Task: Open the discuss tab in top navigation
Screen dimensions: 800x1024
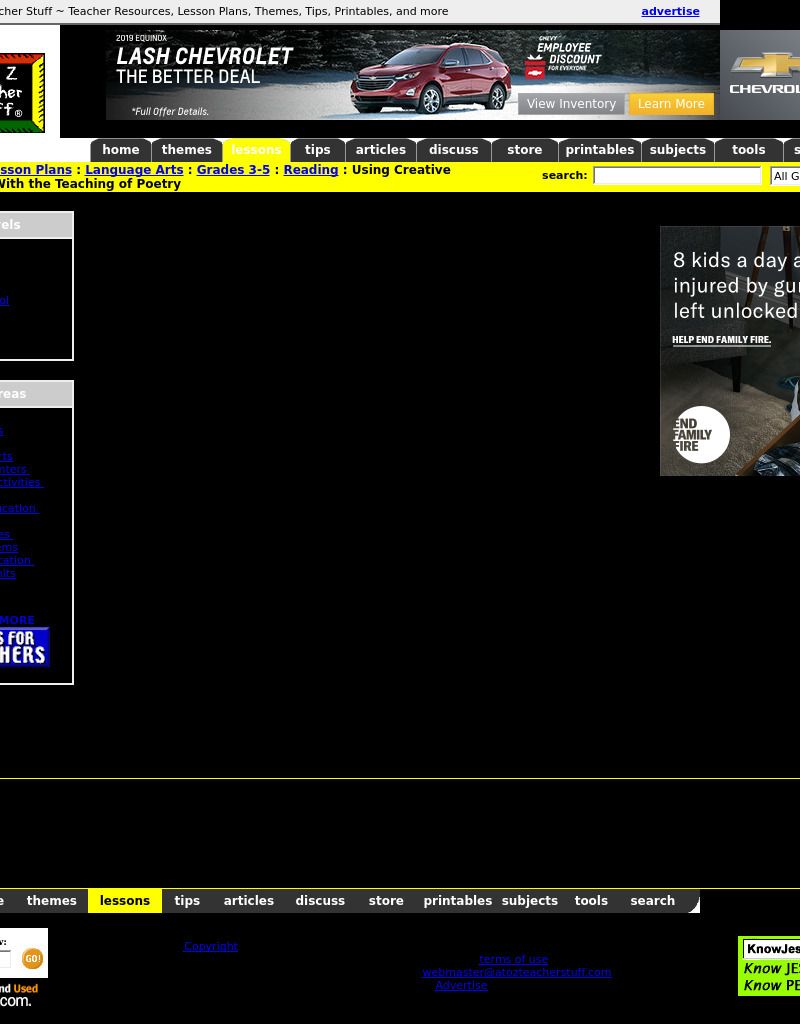Action: [454, 150]
